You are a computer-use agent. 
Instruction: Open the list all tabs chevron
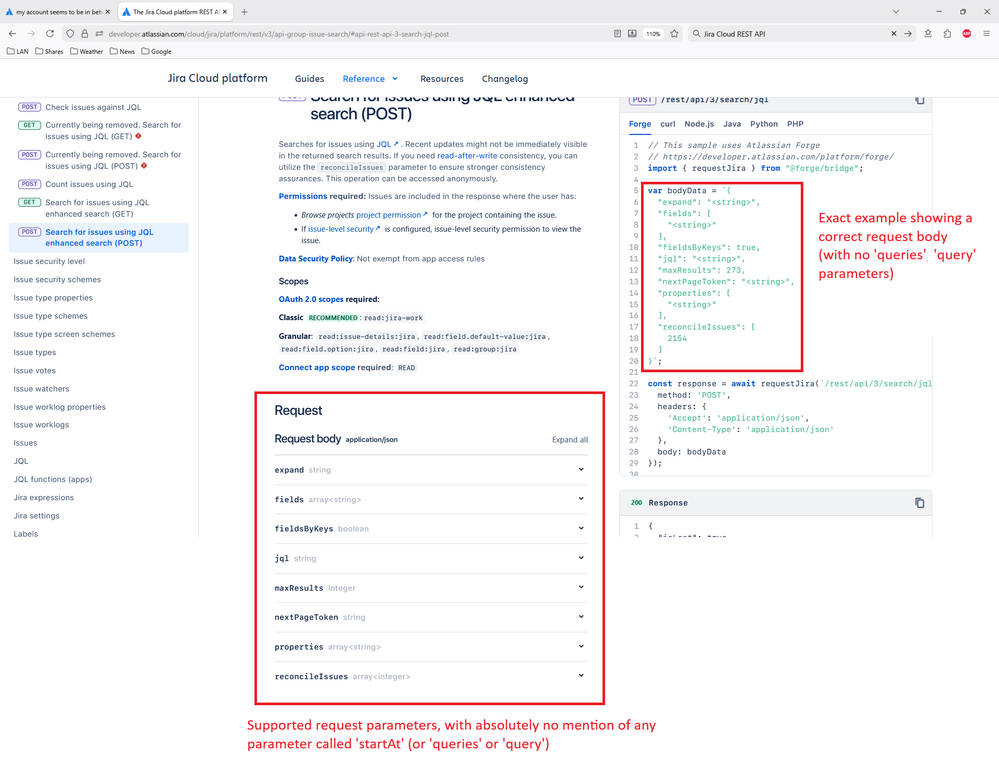tap(896, 11)
